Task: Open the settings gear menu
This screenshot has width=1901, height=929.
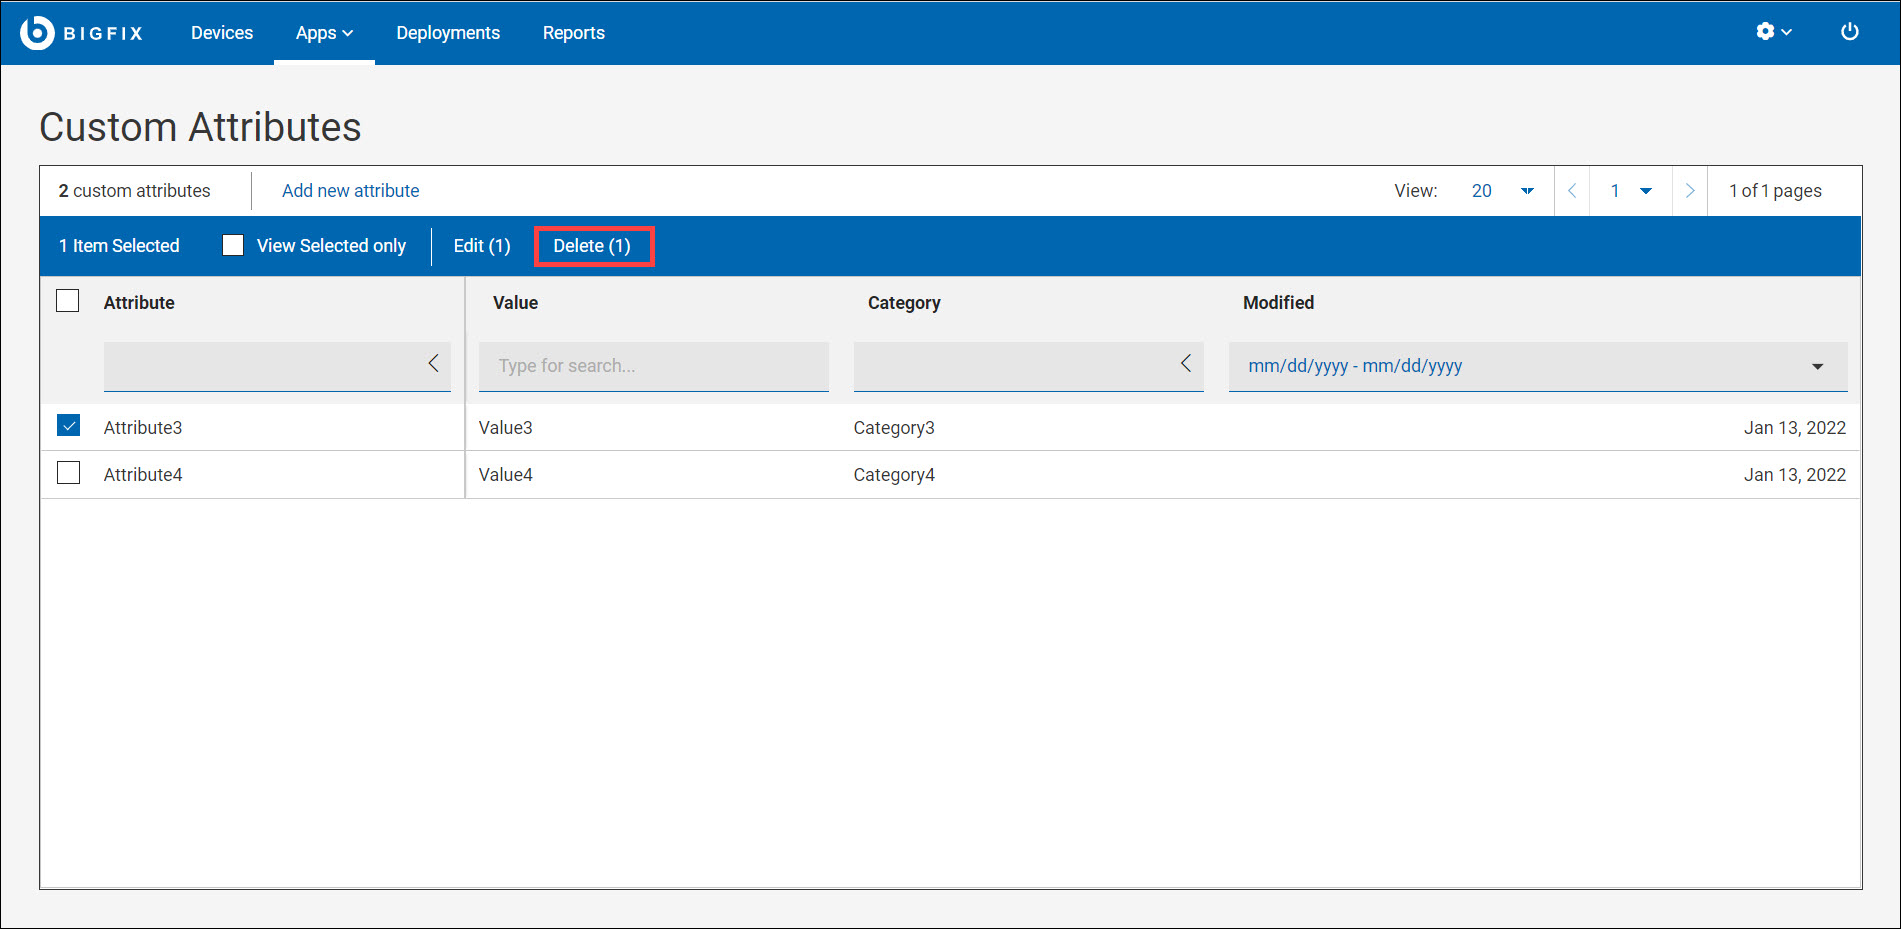Action: tap(1772, 32)
